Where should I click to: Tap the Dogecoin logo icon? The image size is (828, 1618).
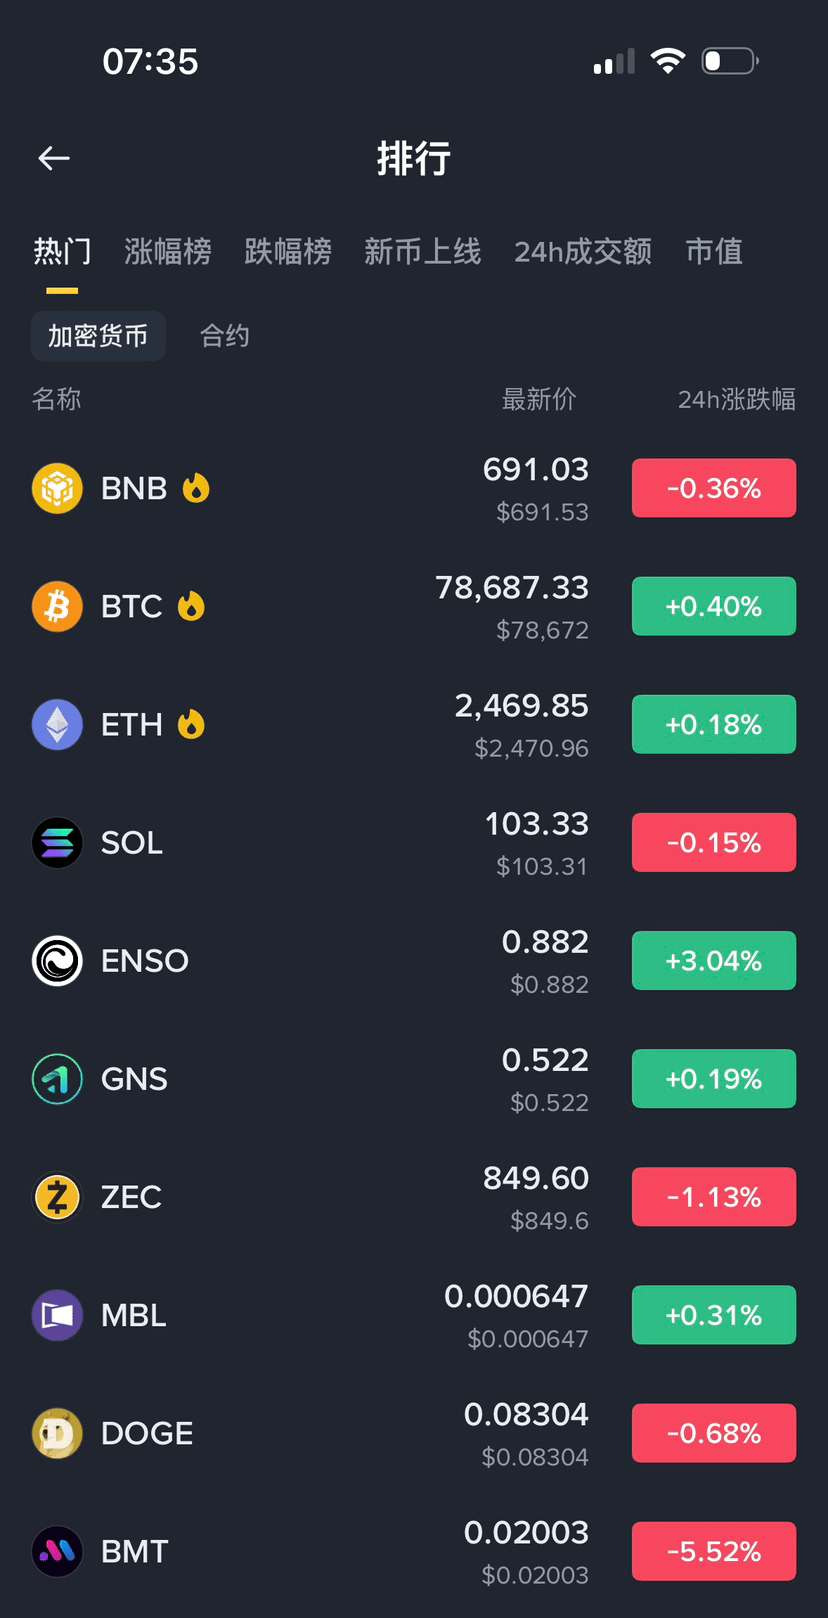(x=57, y=1432)
